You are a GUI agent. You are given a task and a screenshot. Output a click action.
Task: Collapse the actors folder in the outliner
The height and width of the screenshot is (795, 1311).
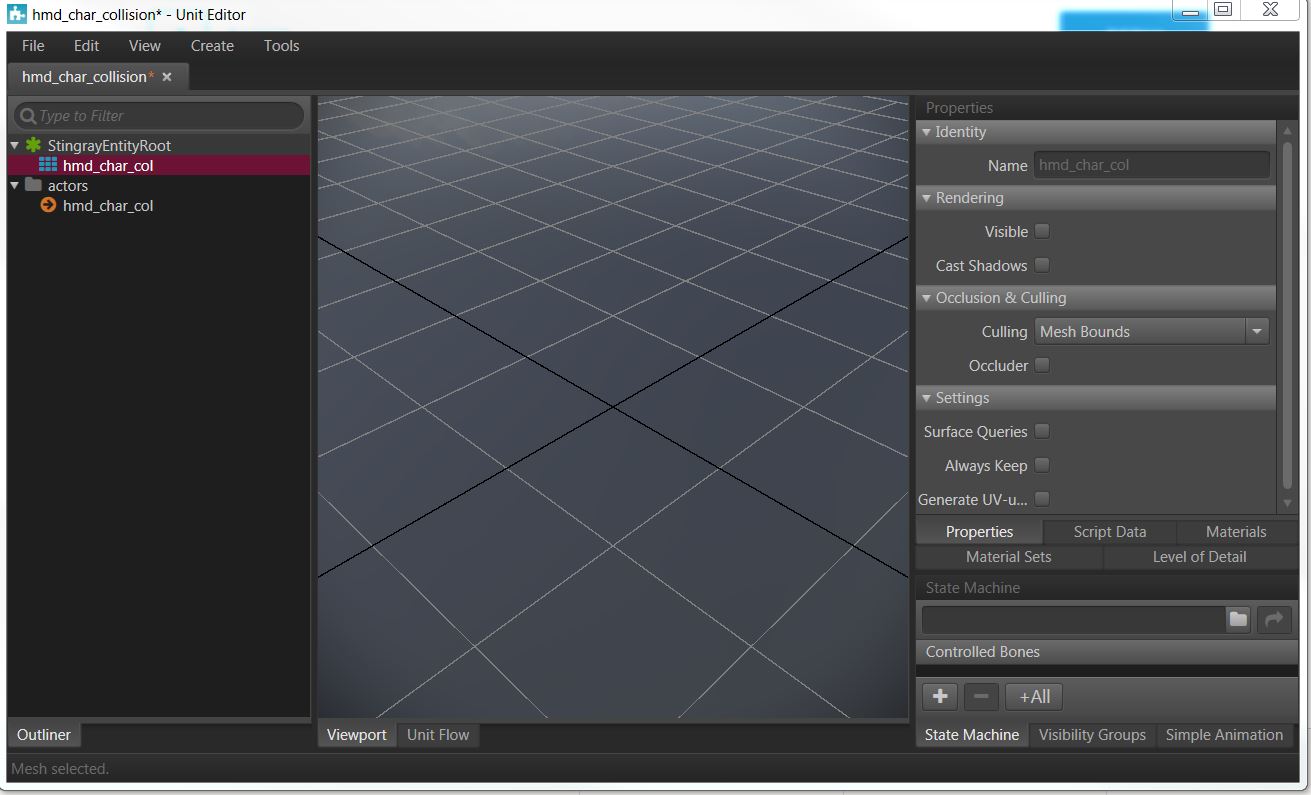click(14, 185)
